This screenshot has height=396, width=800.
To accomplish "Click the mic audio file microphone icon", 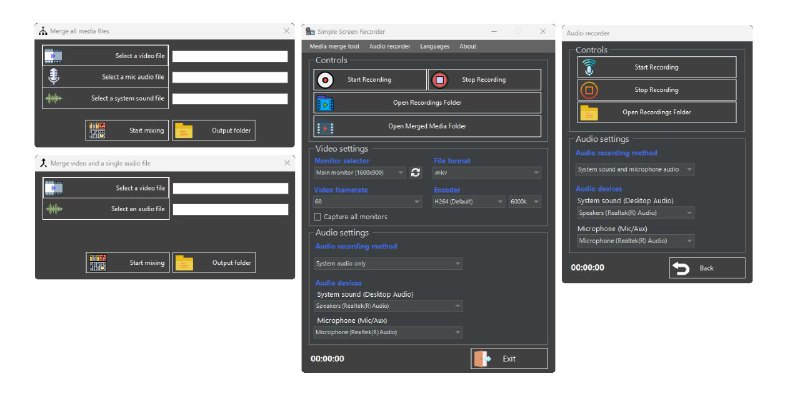I will pyautogui.click(x=54, y=77).
